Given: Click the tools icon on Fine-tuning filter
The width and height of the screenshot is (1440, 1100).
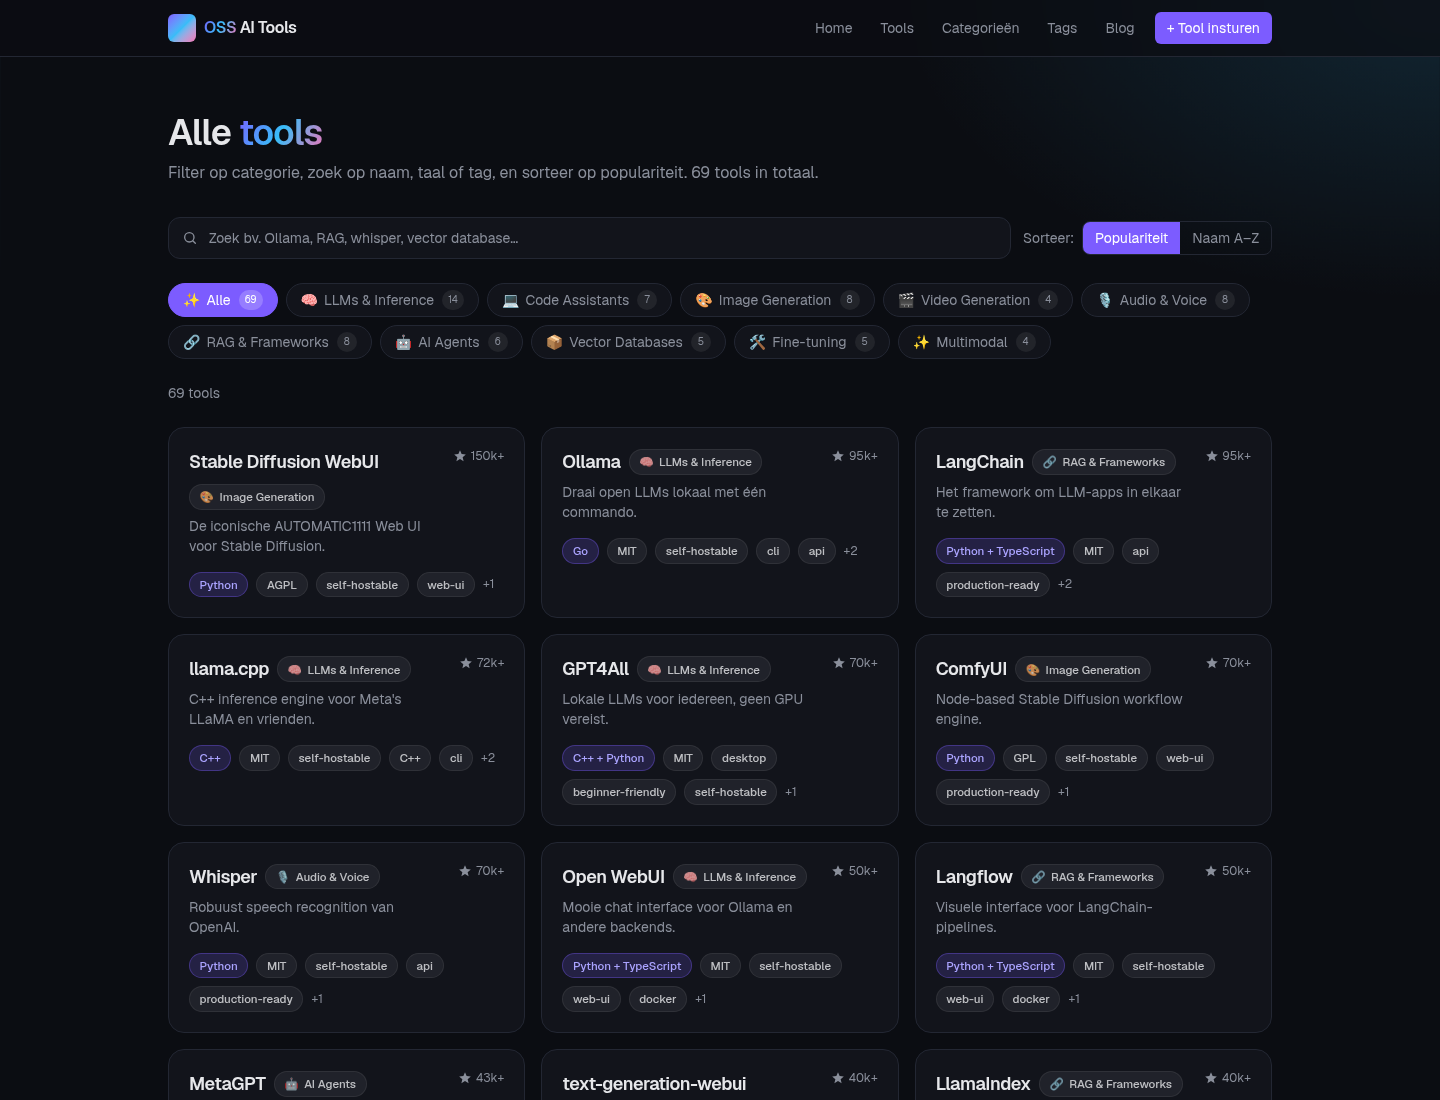Looking at the screenshot, I should click(757, 342).
